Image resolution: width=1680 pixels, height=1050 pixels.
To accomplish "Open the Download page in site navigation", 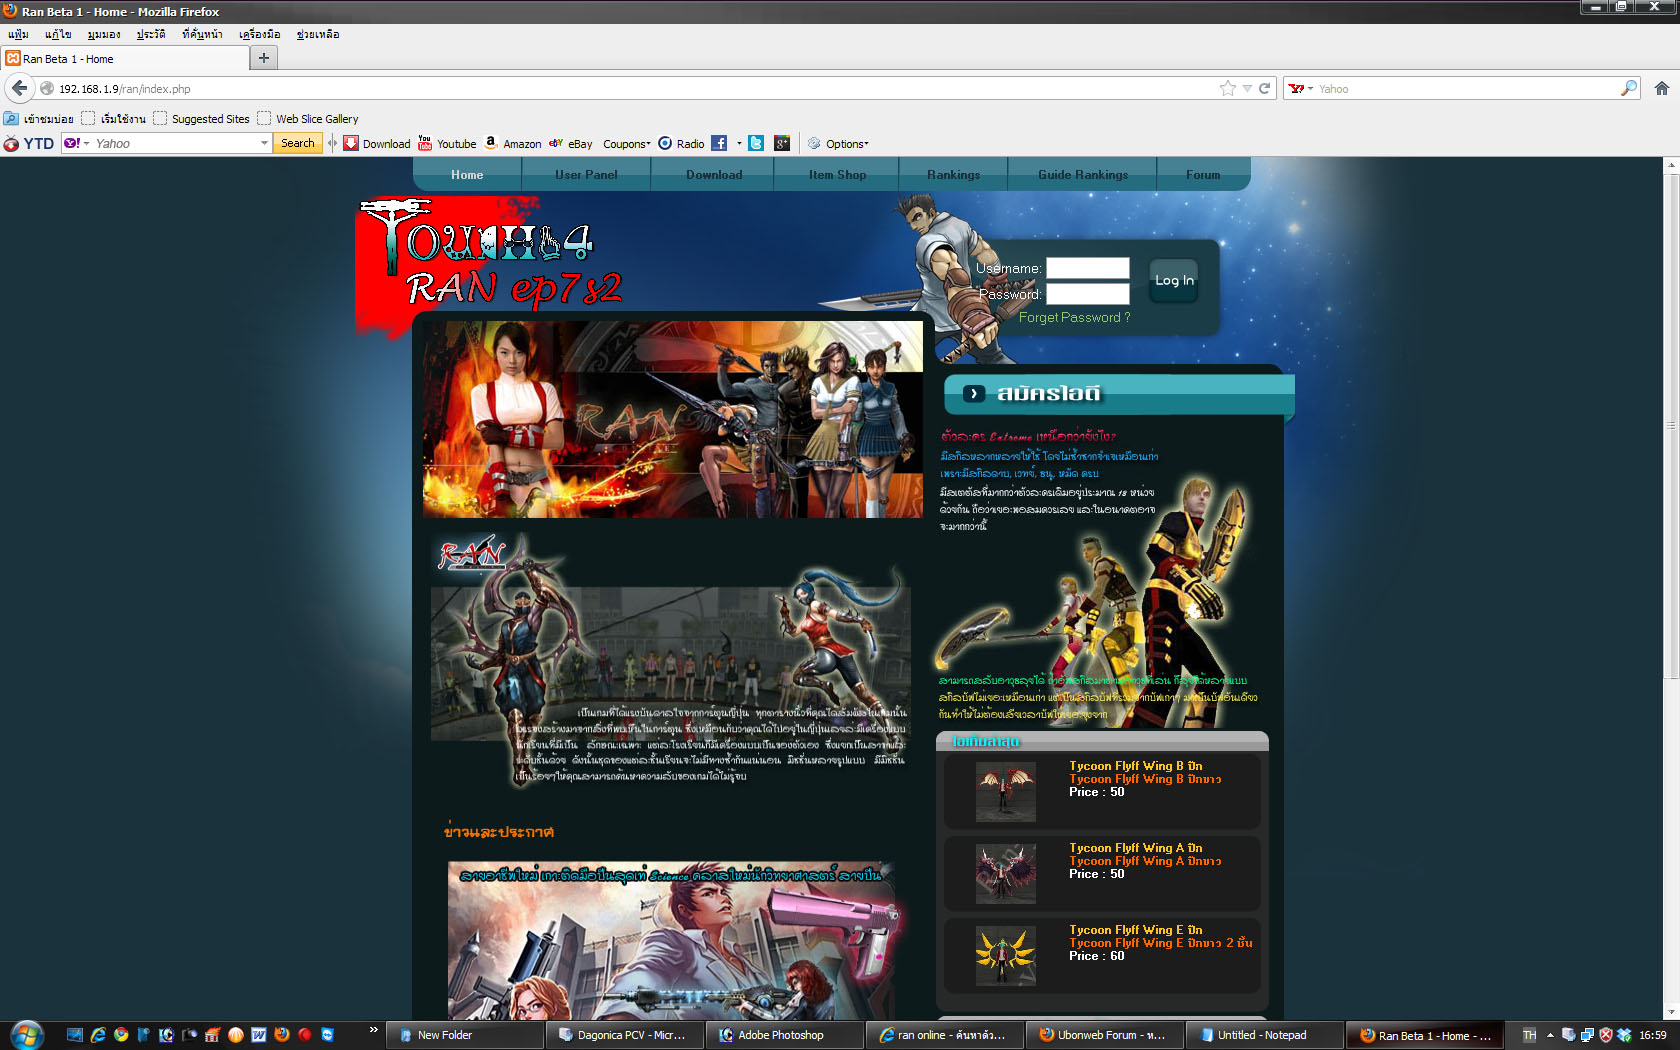I will click(714, 174).
